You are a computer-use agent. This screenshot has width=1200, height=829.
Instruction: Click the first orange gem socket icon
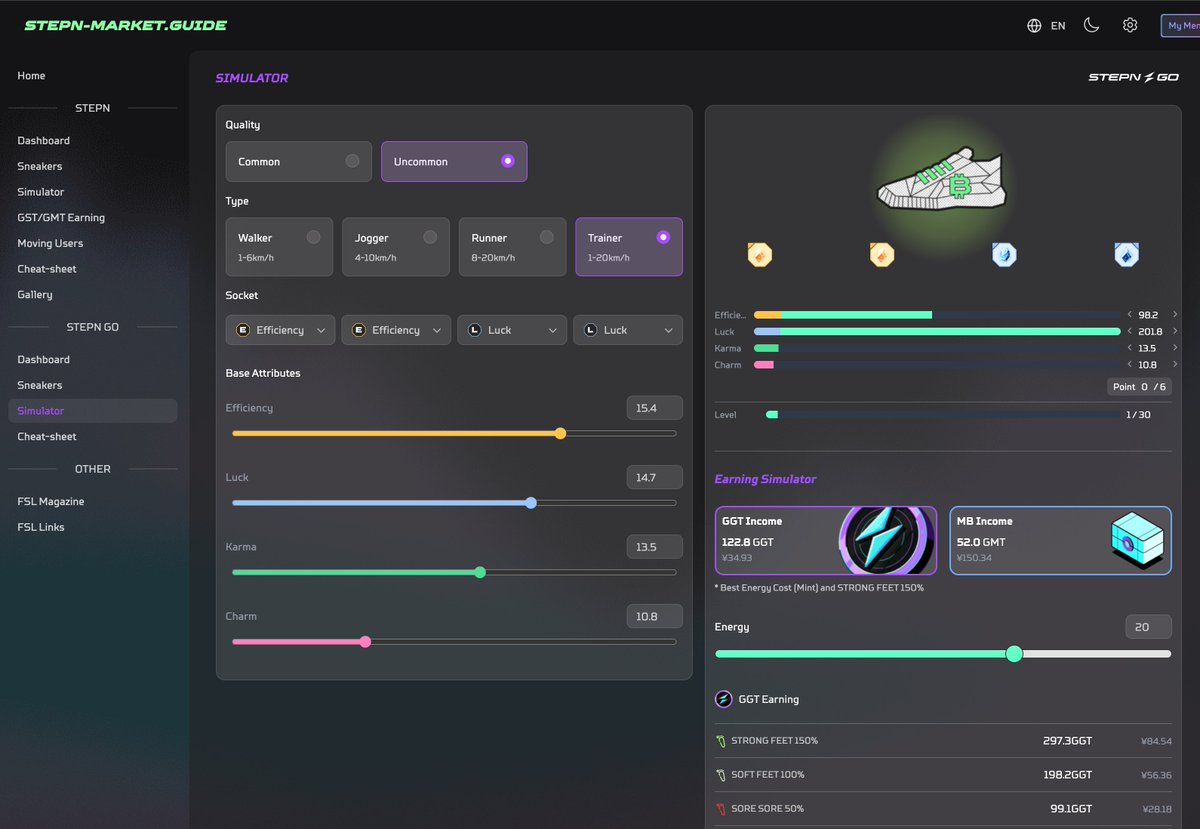[x=759, y=255]
